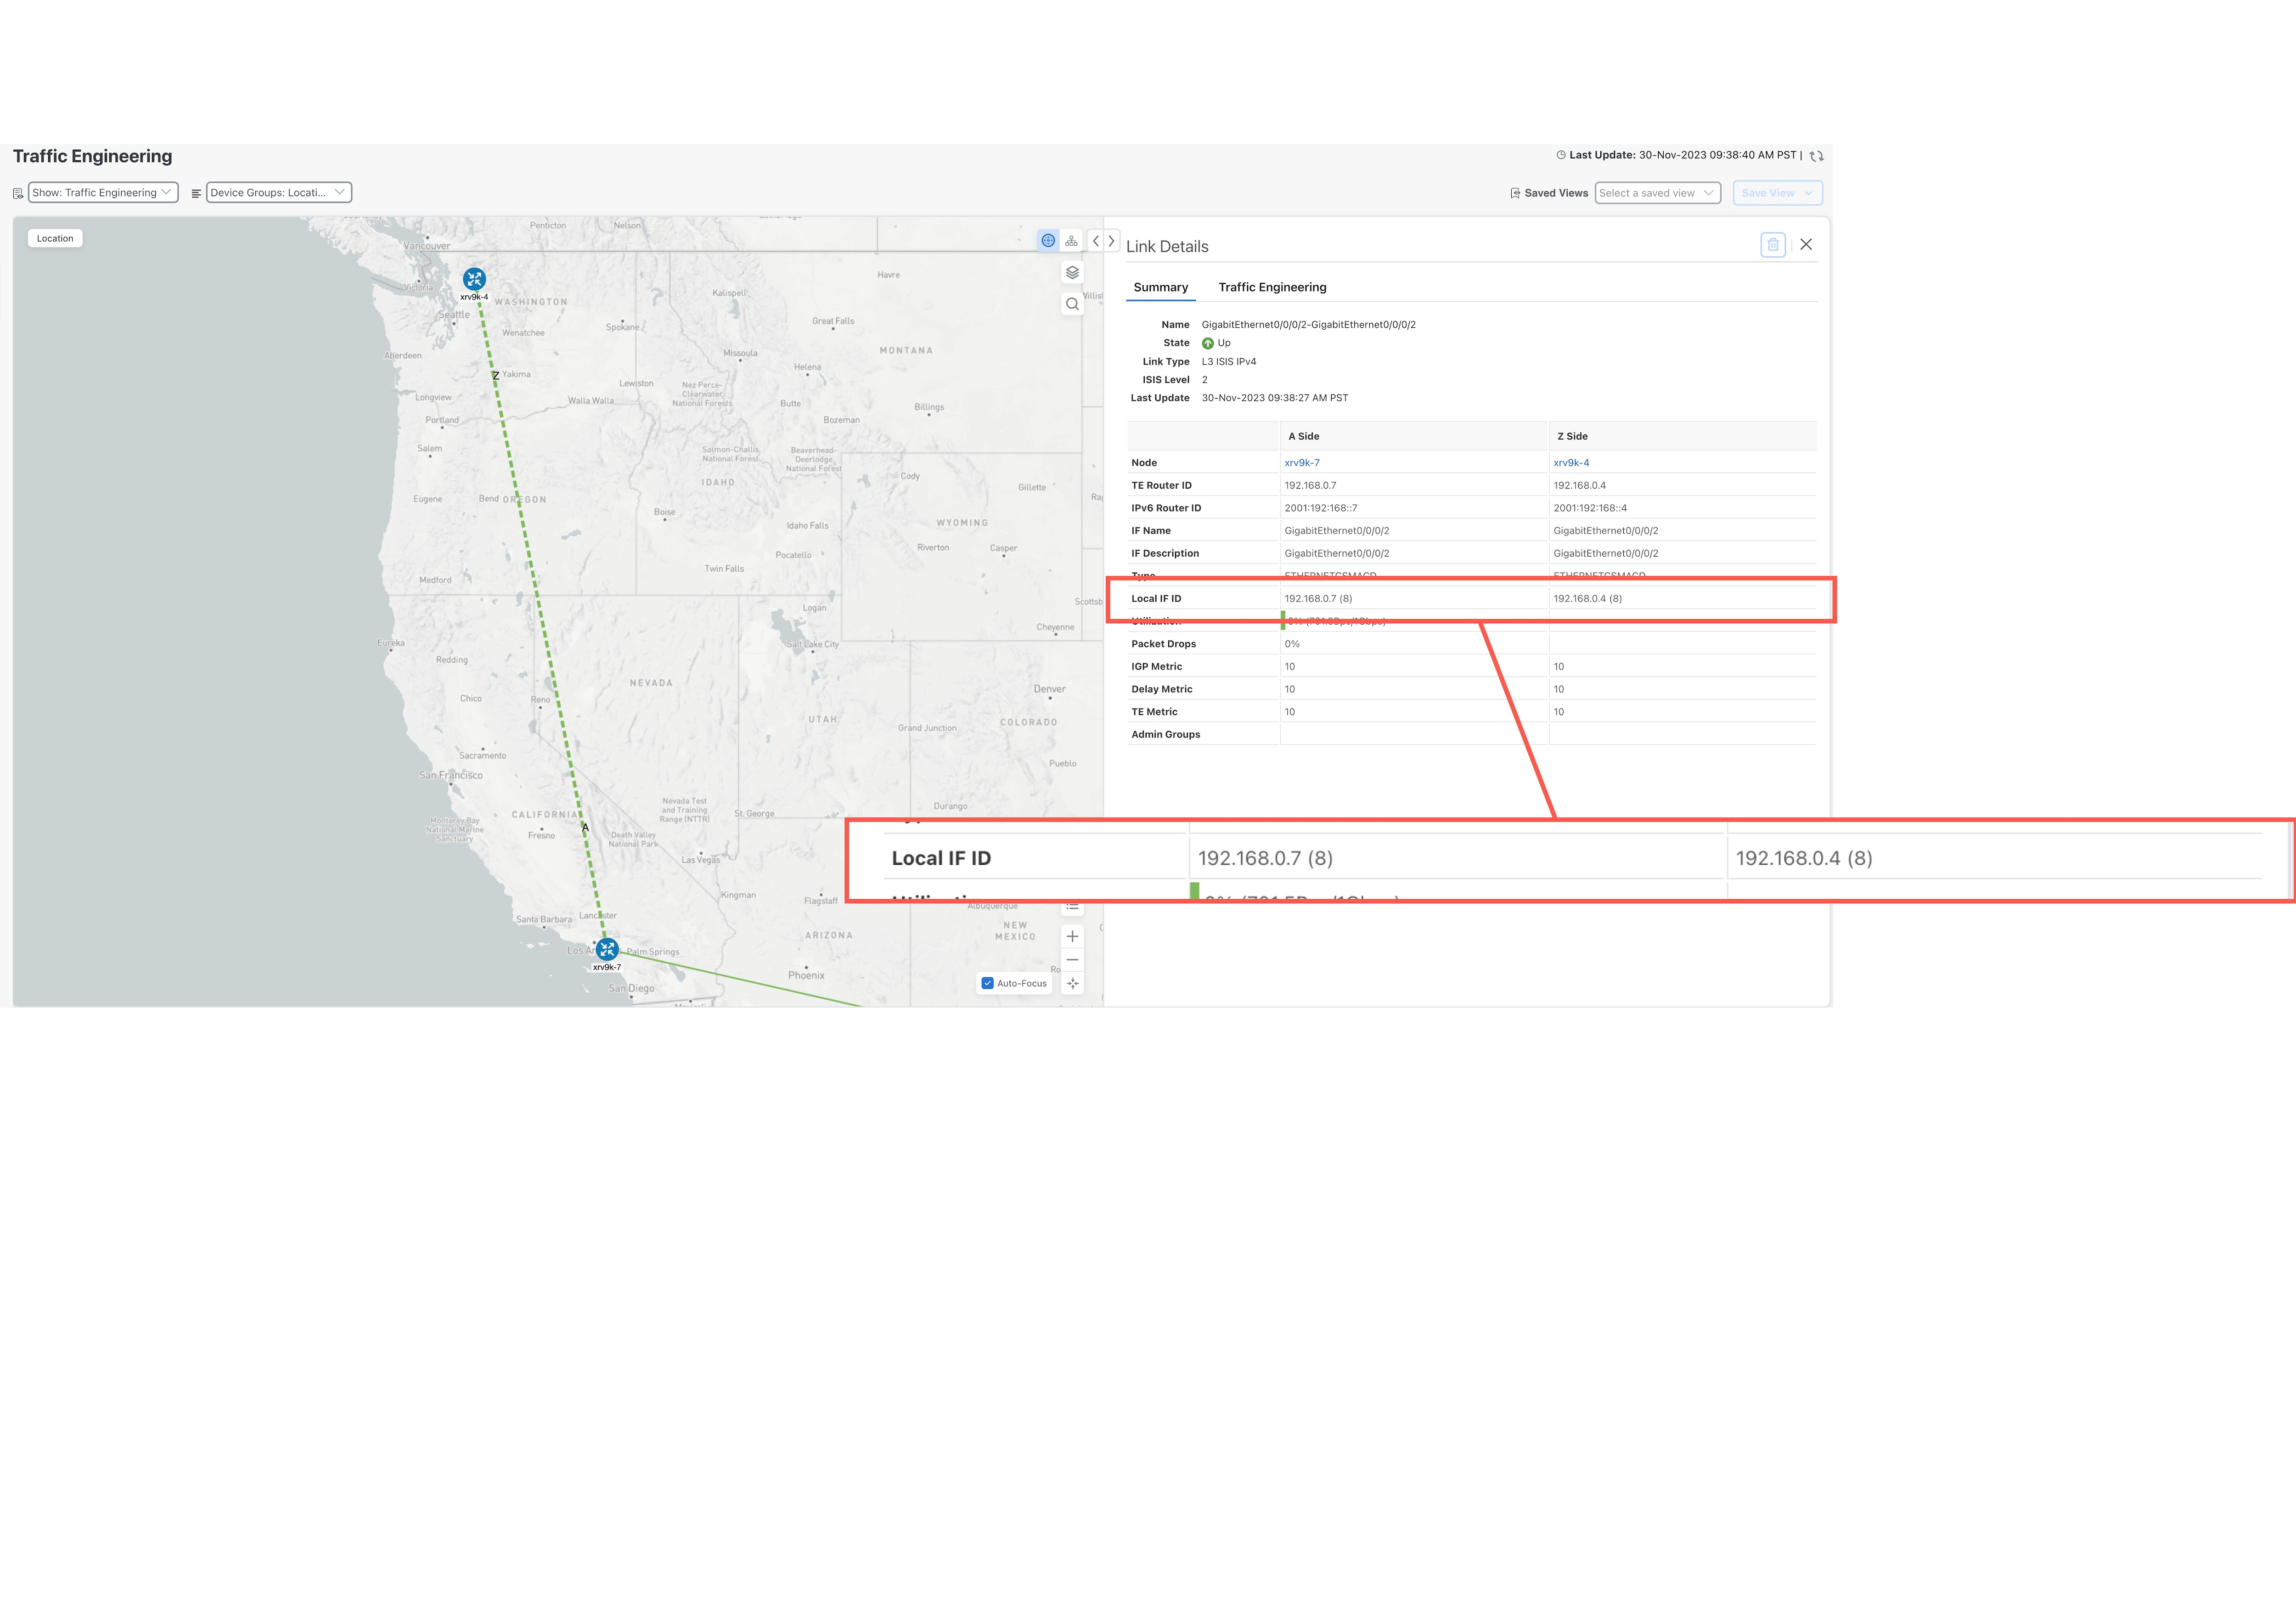Switch to geographical globe map view
This screenshot has height=1622, width=2296.
pyautogui.click(x=1048, y=240)
